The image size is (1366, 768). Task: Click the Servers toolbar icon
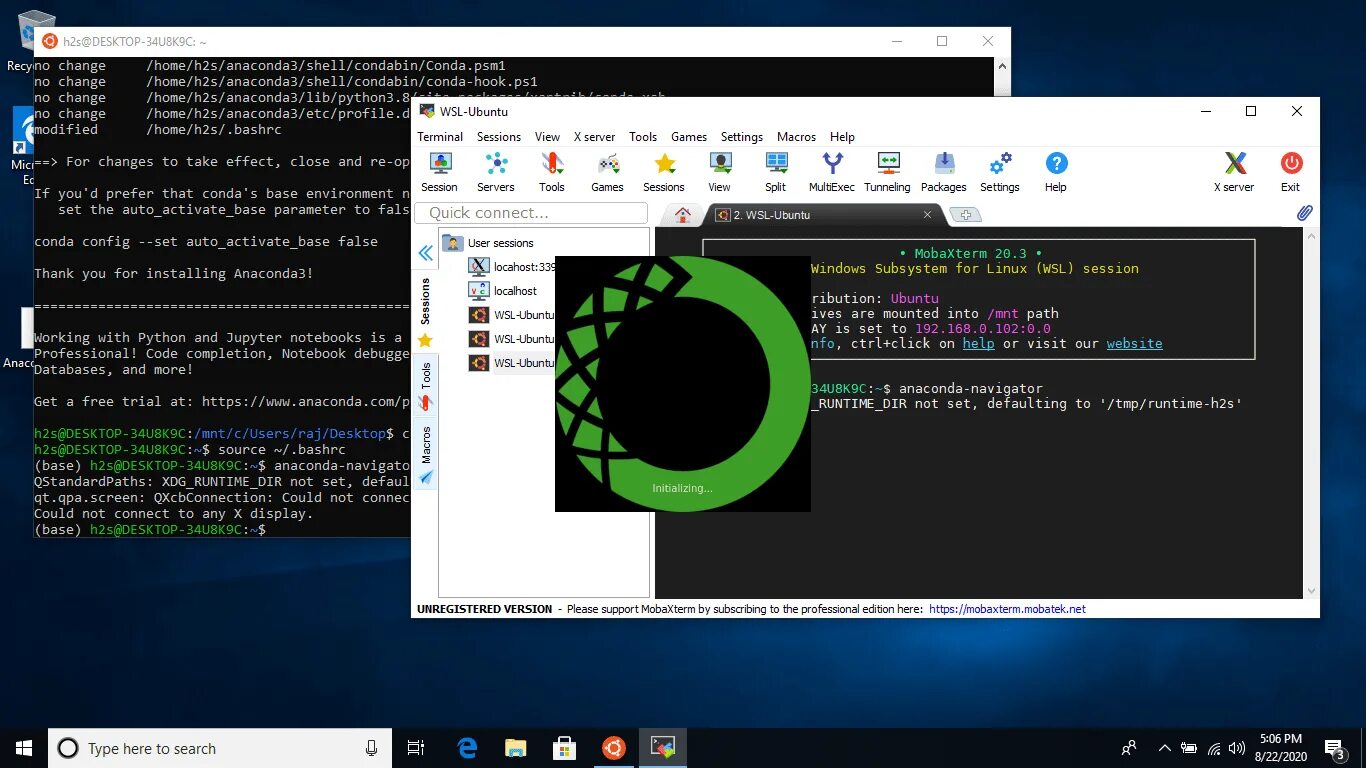(496, 172)
